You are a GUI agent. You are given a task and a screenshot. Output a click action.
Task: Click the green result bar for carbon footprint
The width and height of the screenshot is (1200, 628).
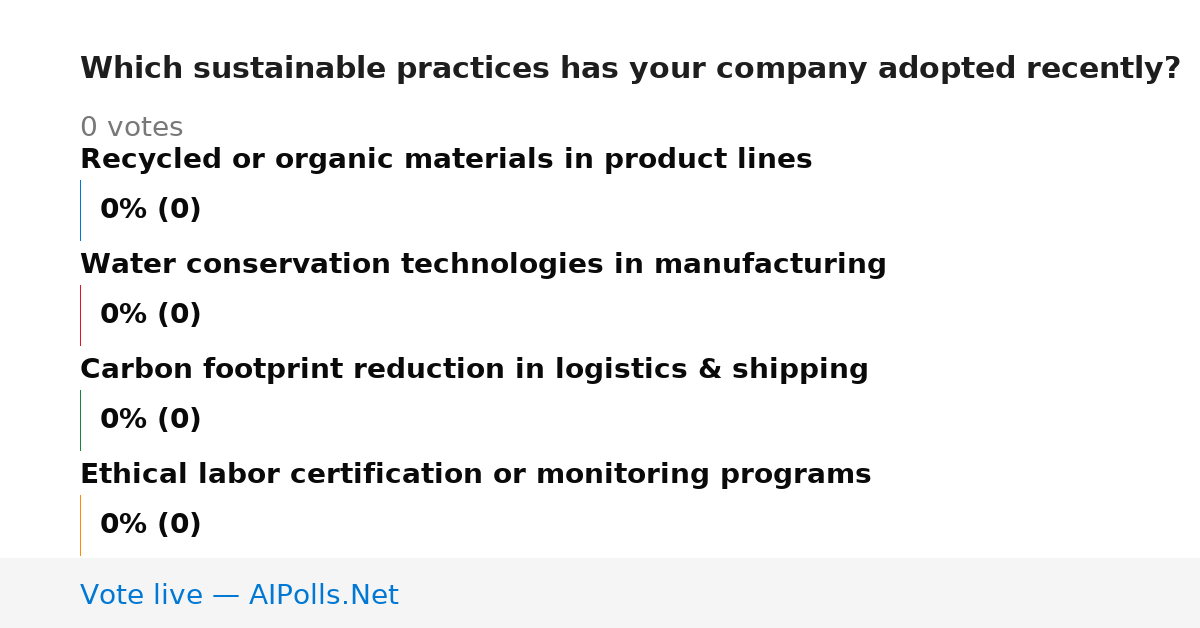pos(80,420)
